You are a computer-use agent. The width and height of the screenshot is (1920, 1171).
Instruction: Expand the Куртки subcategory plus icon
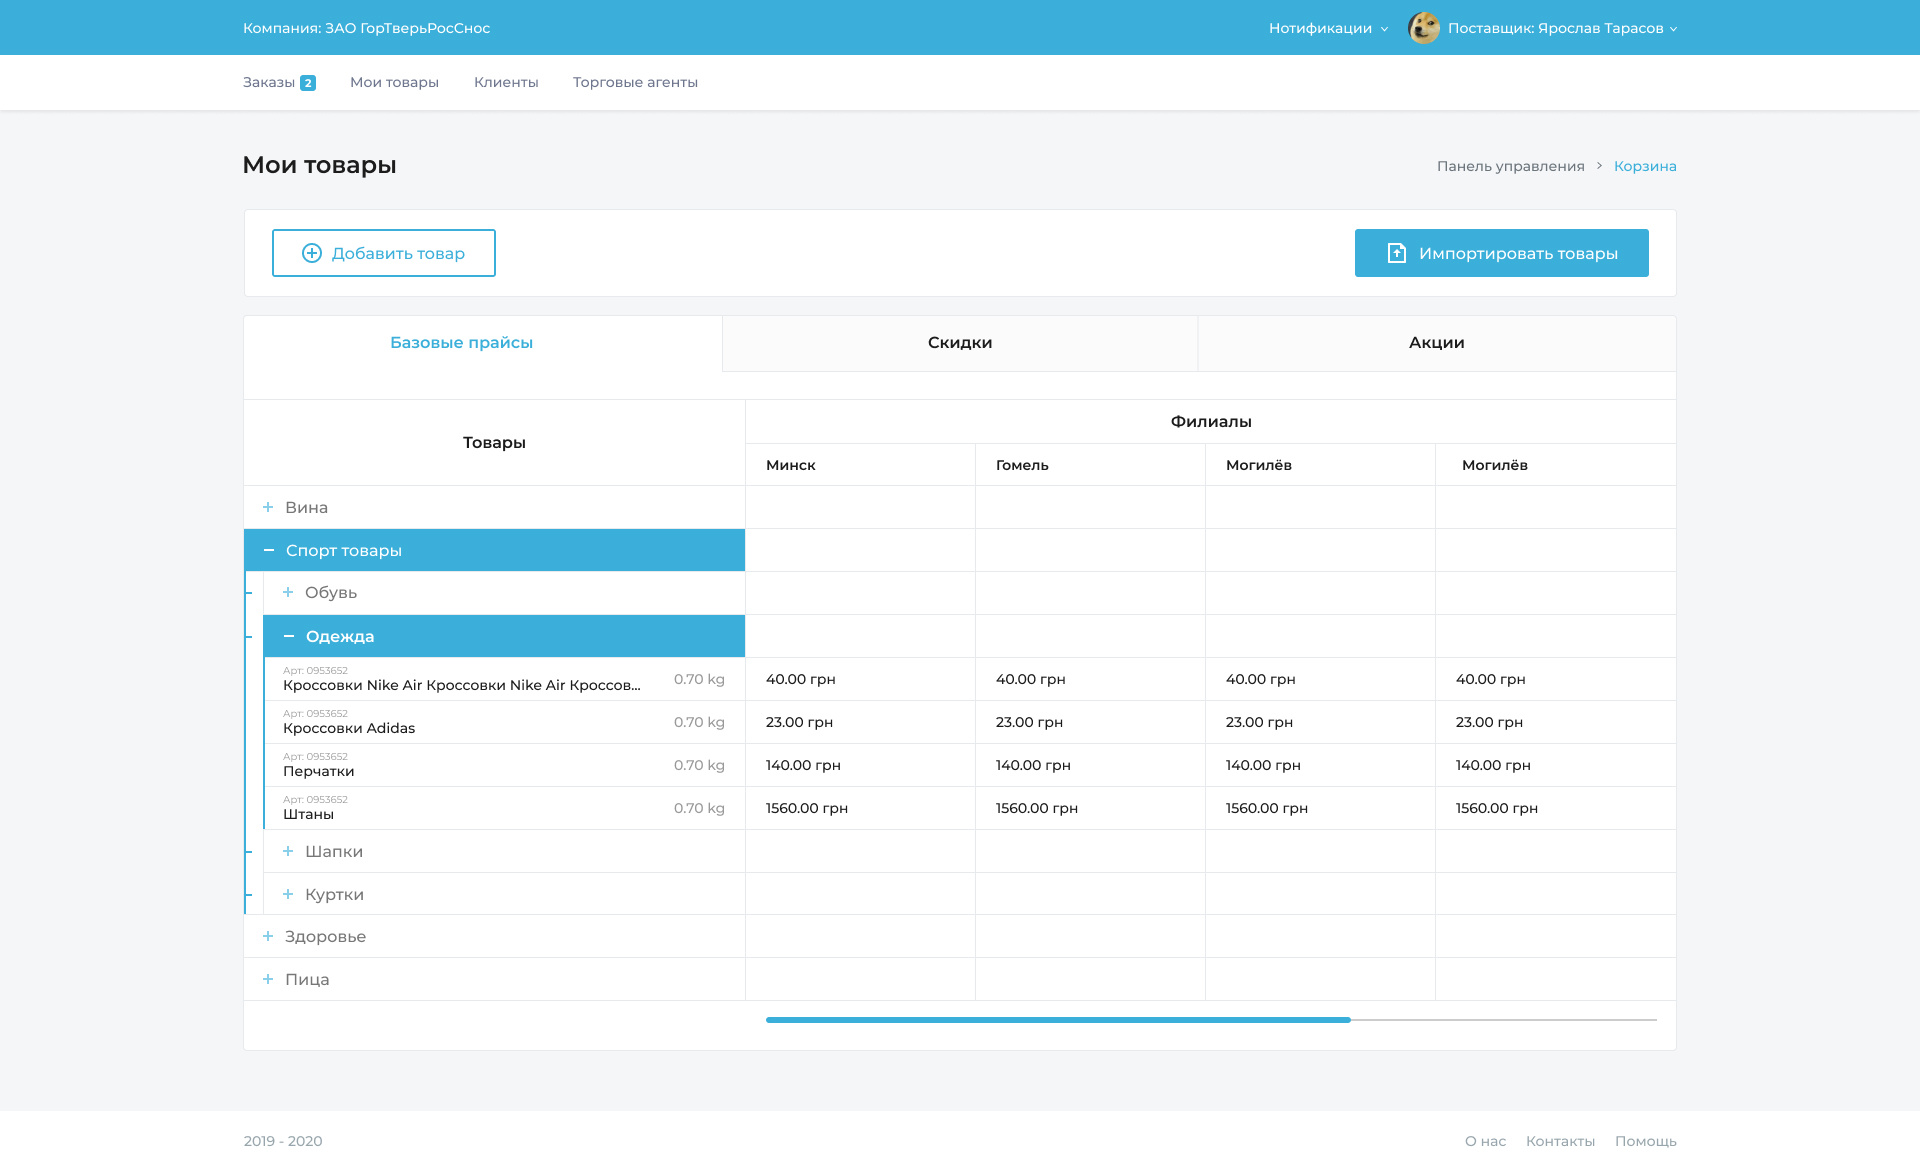tap(288, 894)
